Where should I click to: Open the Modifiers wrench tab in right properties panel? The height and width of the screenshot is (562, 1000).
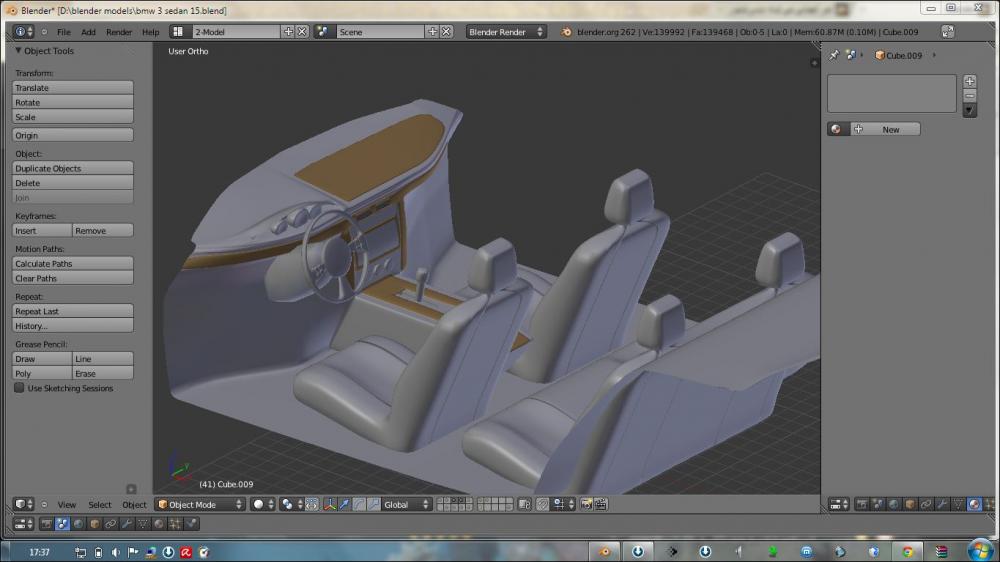941,504
